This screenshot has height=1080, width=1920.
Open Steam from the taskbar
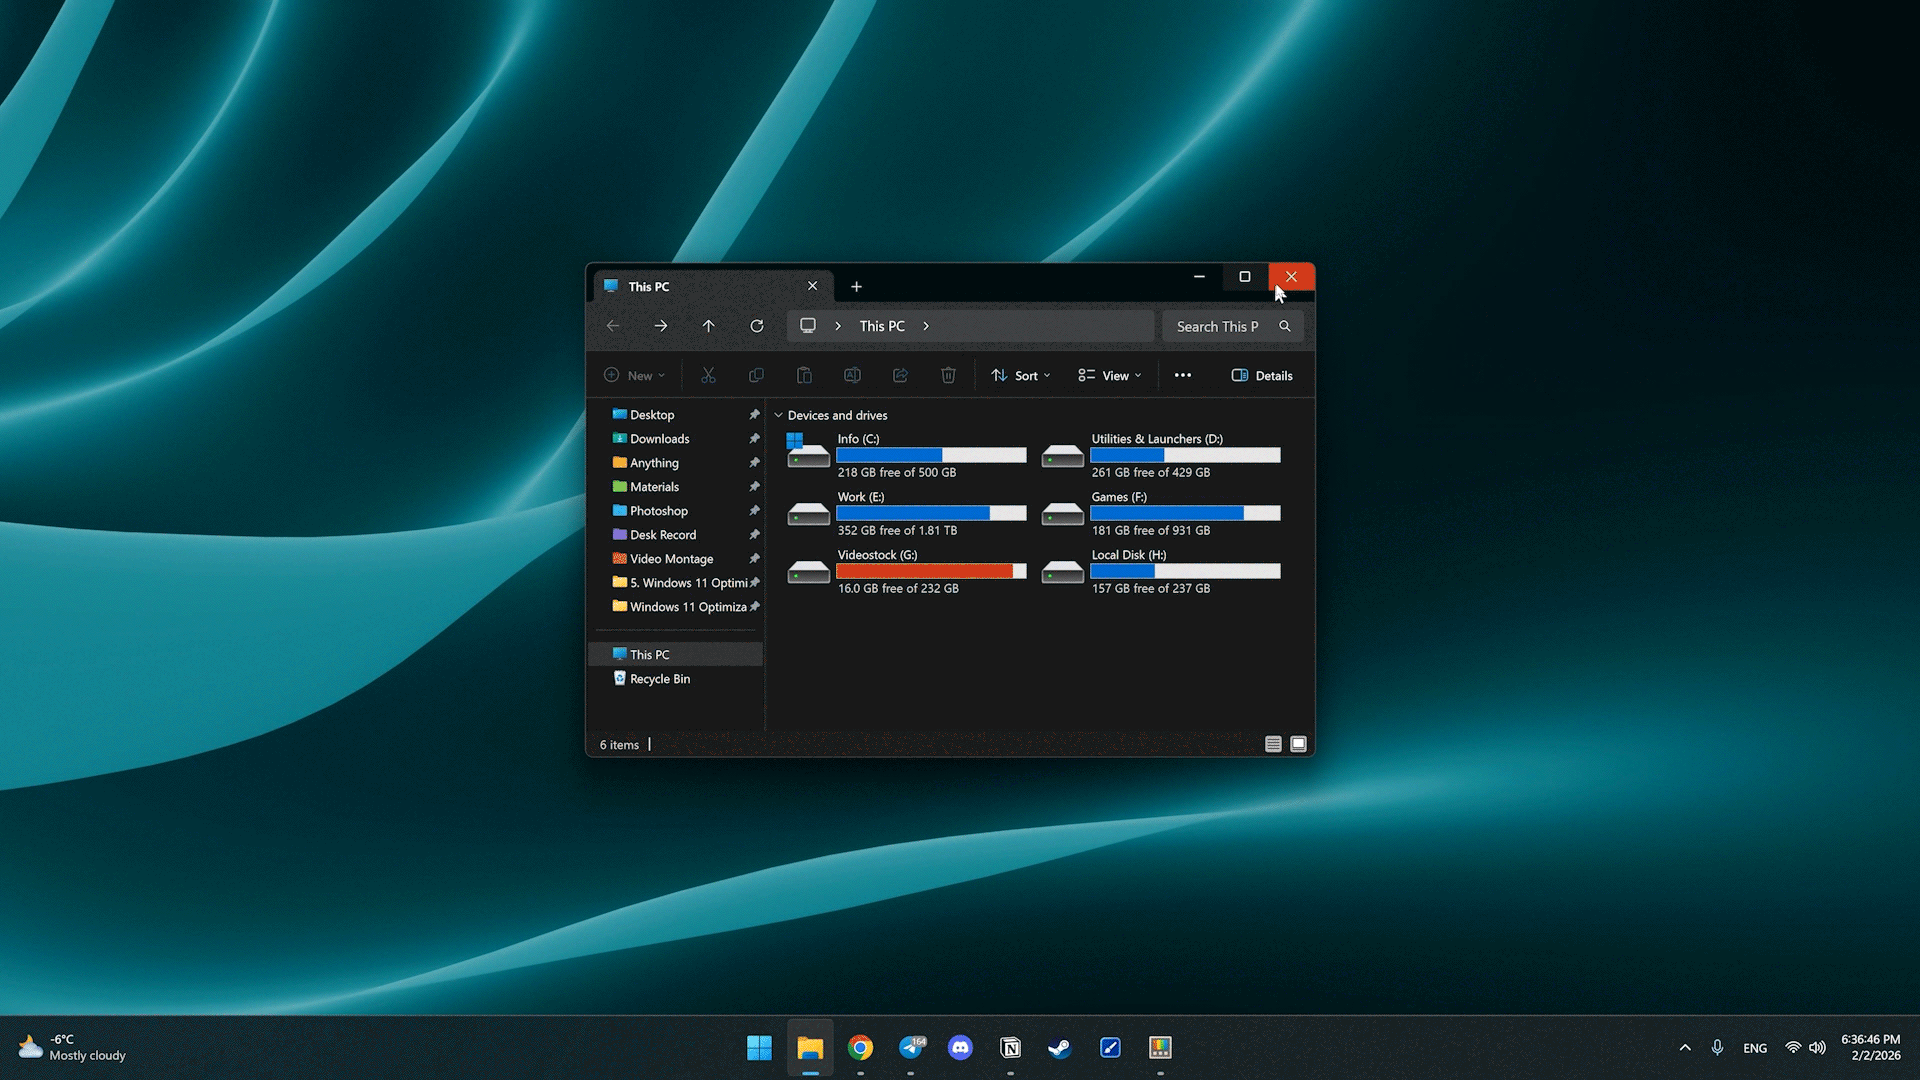click(x=1060, y=1047)
